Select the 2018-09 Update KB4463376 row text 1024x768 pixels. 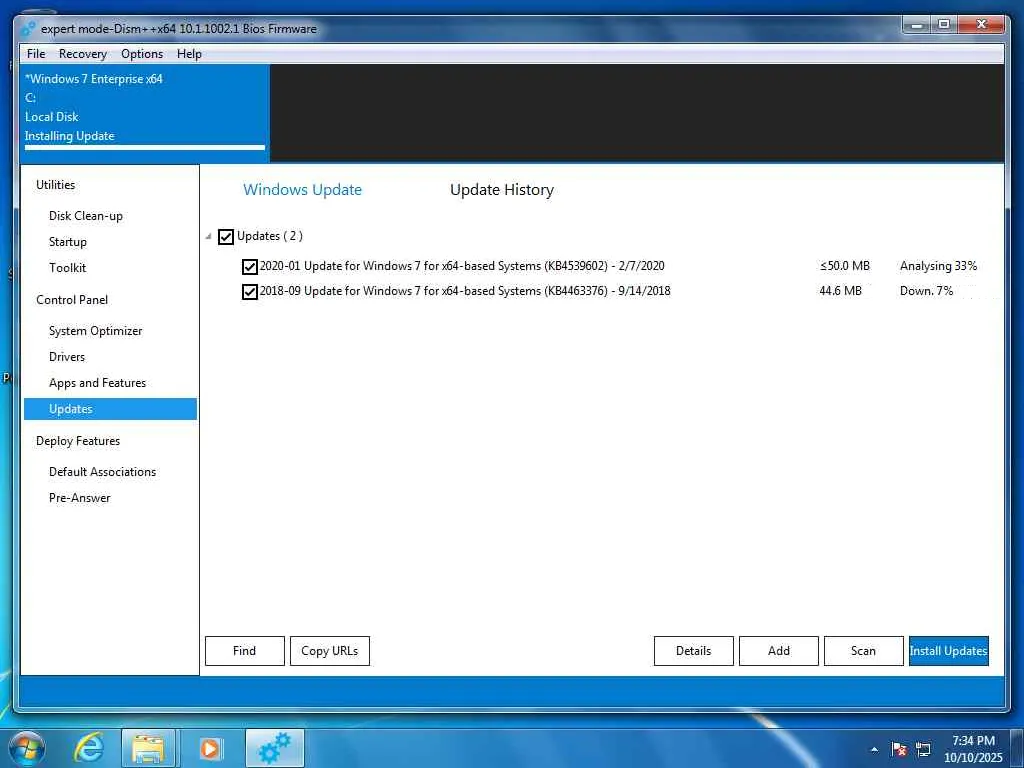[x=465, y=291]
